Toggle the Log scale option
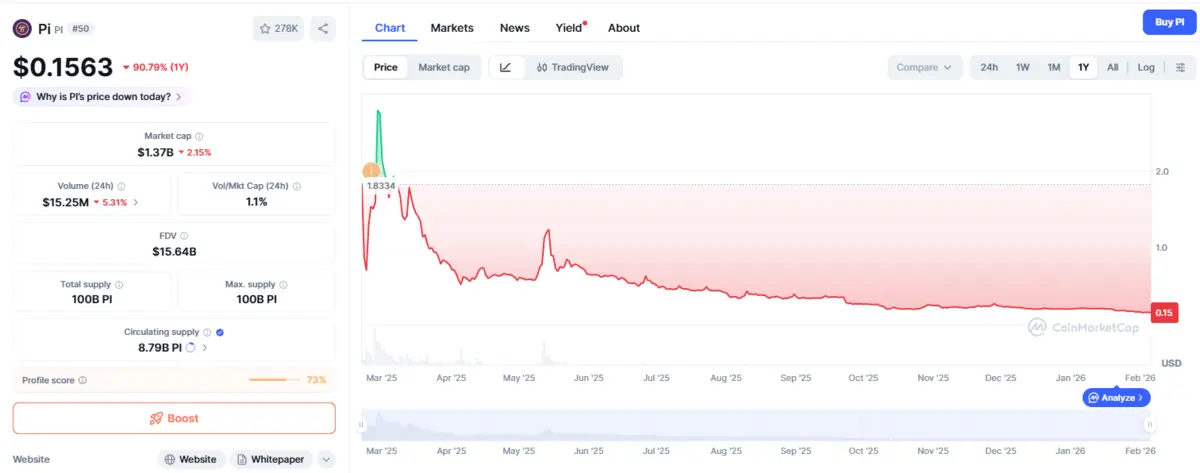The image size is (1200, 473). [x=1145, y=68]
